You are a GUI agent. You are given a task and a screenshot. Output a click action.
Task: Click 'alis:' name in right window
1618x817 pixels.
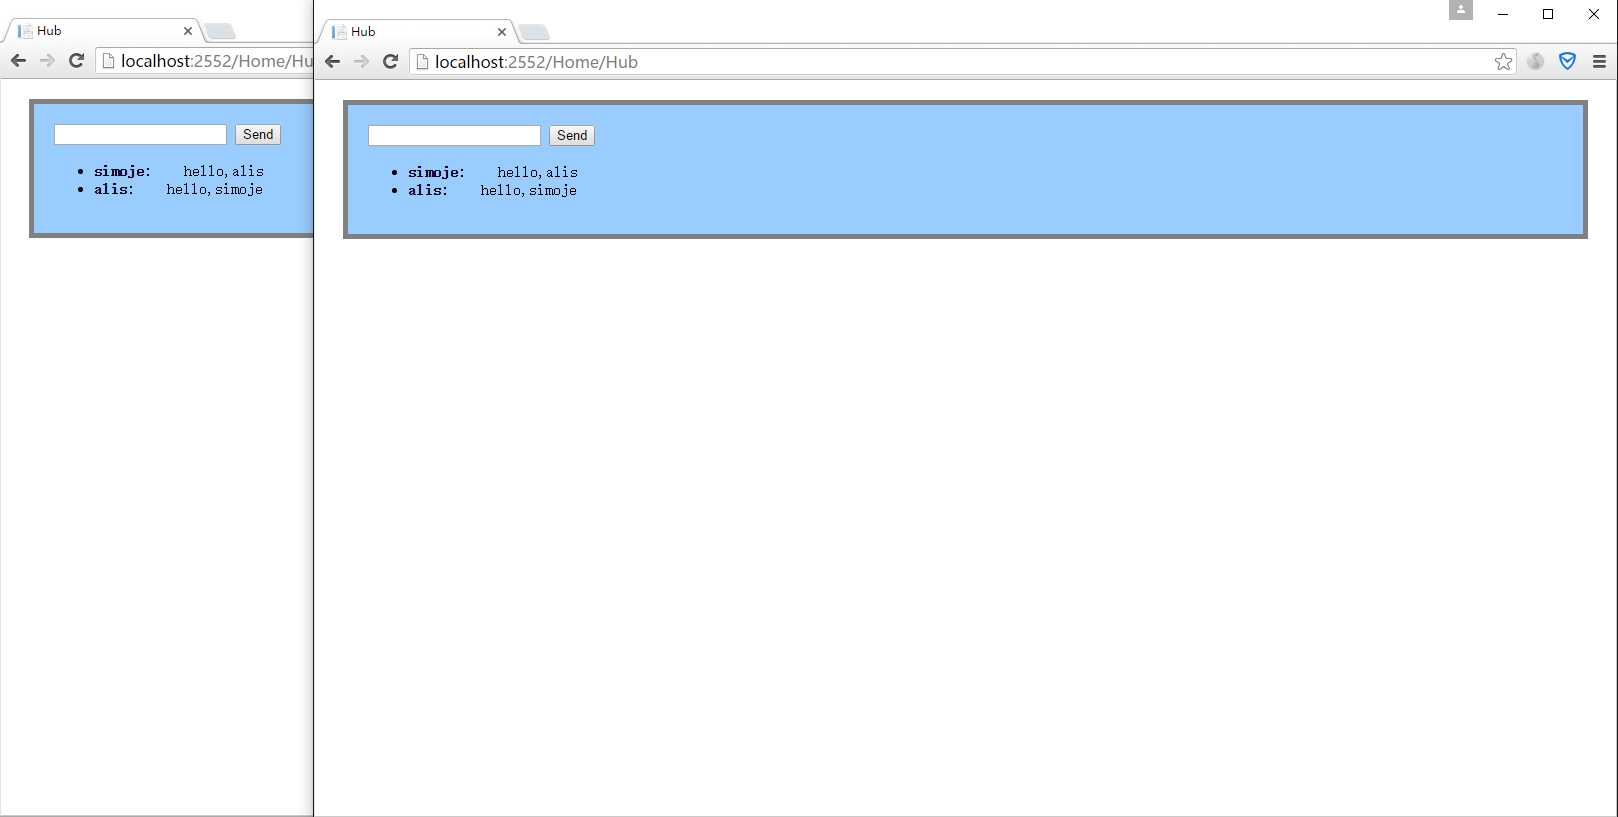click(x=428, y=191)
